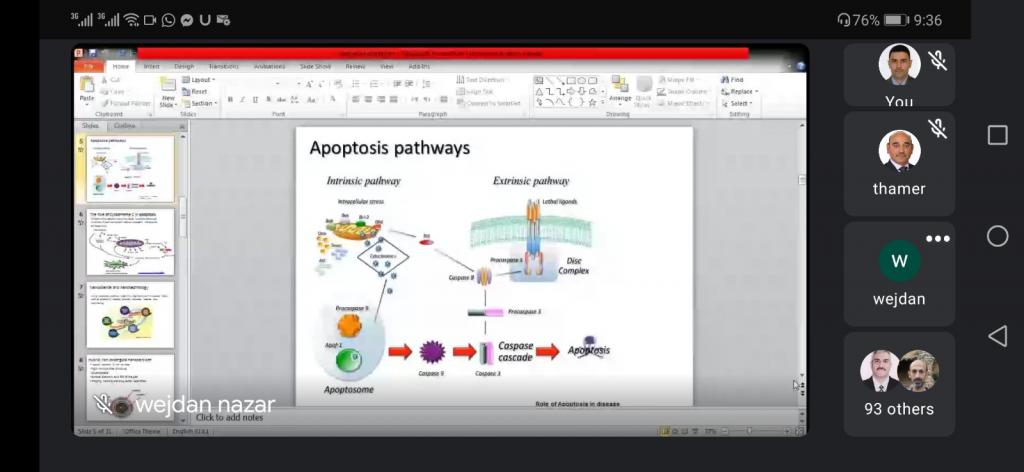Image resolution: width=1024 pixels, height=472 pixels.
Task: Open Find from the Editing group
Action: pyautogui.click(x=737, y=80)
